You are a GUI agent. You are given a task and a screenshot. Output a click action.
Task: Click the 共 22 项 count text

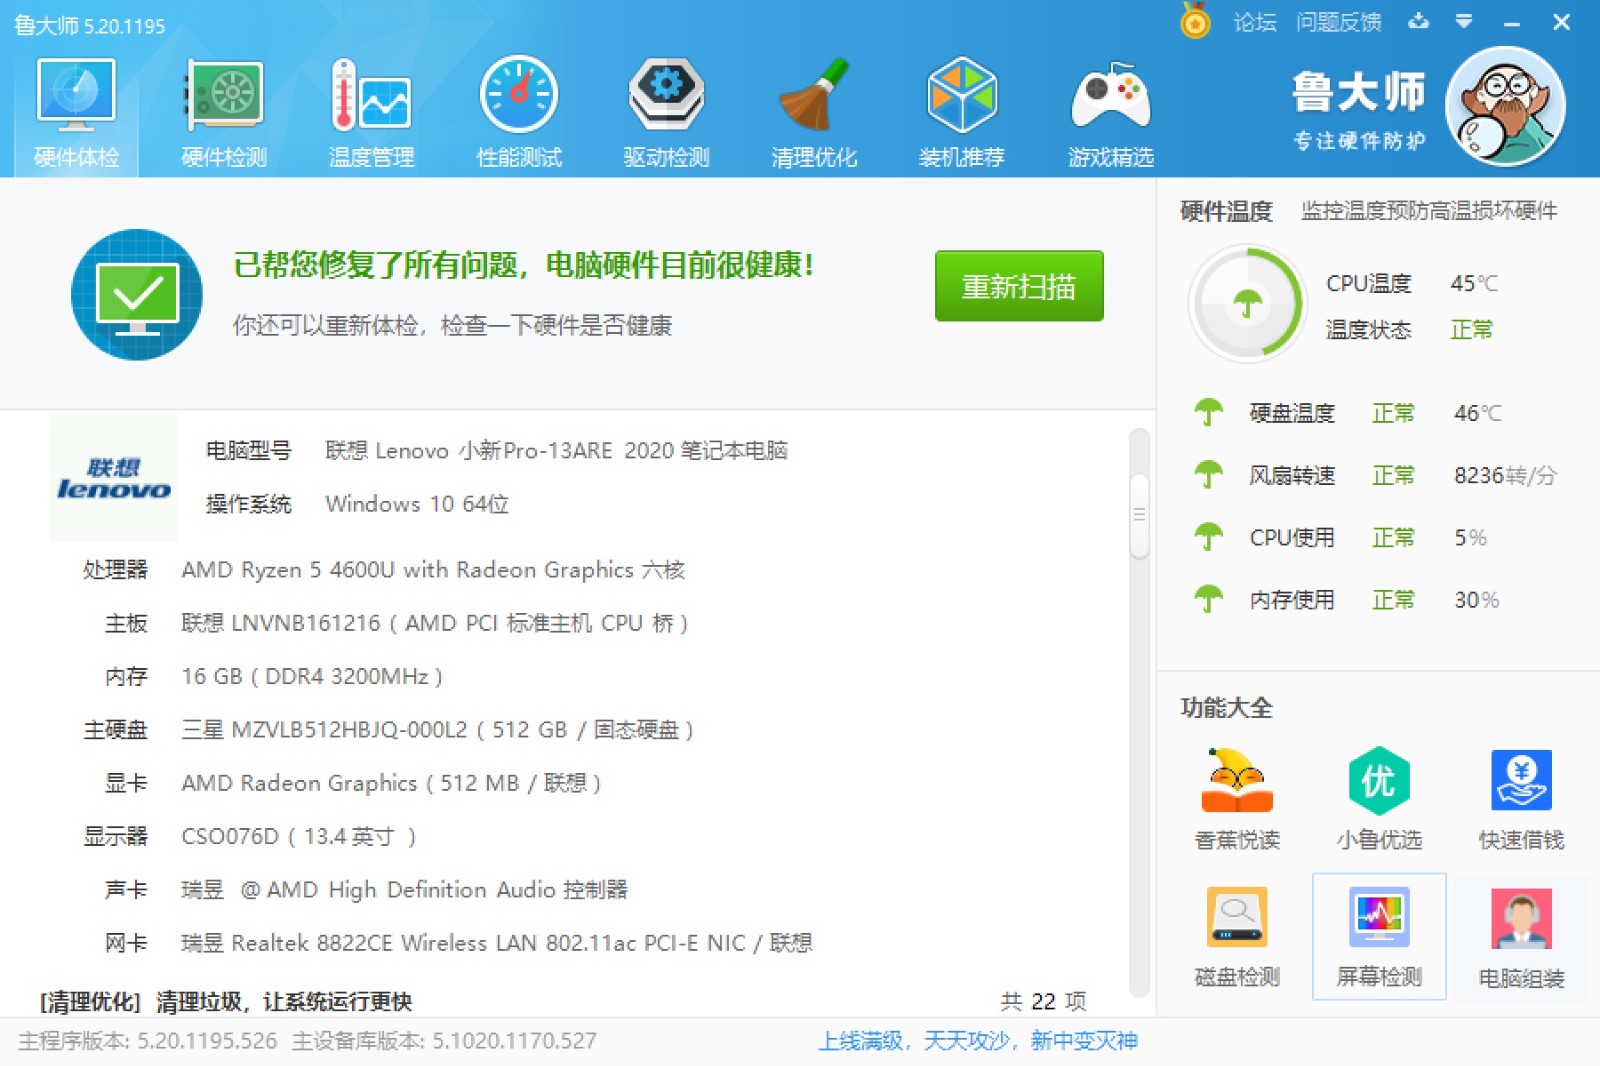coord(1043,1001)
